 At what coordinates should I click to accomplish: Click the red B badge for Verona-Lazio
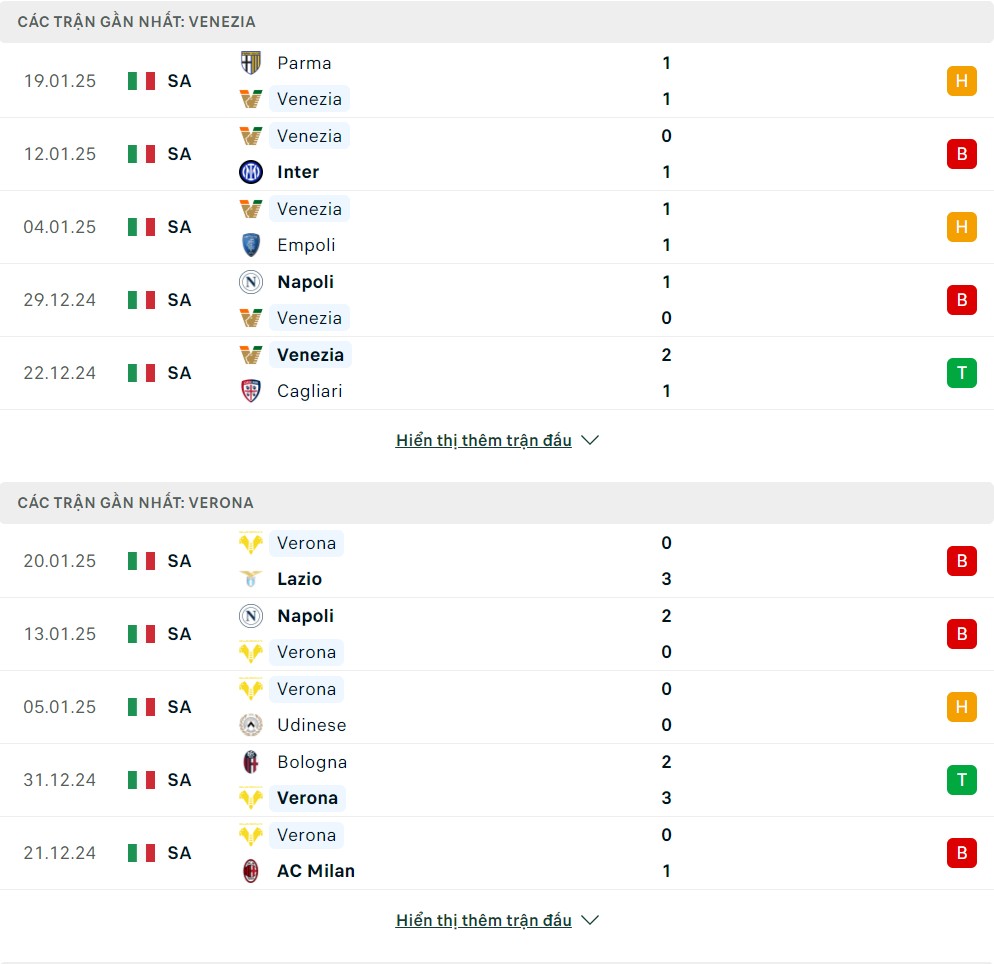pyautogui.click(x=961, y=561)
